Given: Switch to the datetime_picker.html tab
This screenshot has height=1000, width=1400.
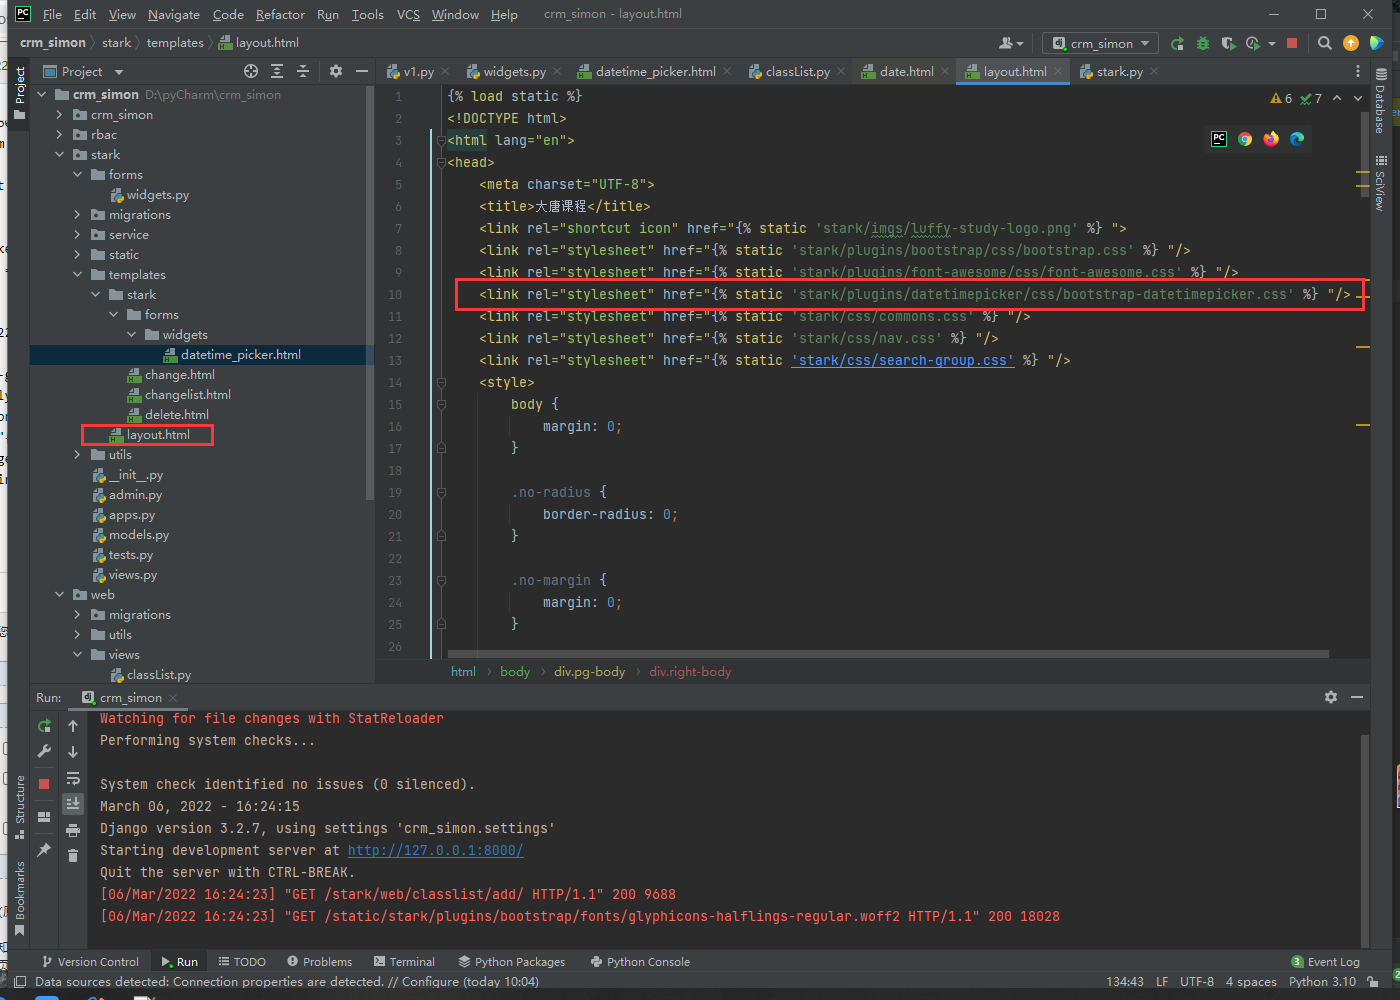Looking at the screenshot, I should tap(655, 71).
